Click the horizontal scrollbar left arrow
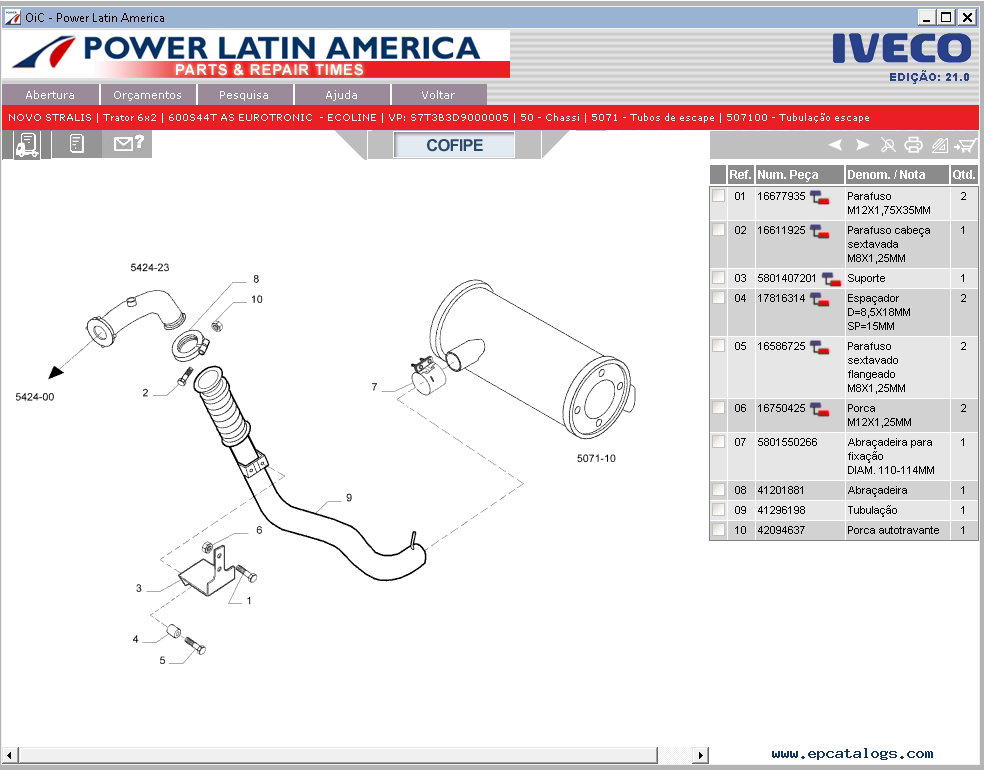This screenshot has height=770, width=984. [x=9, y=754]
